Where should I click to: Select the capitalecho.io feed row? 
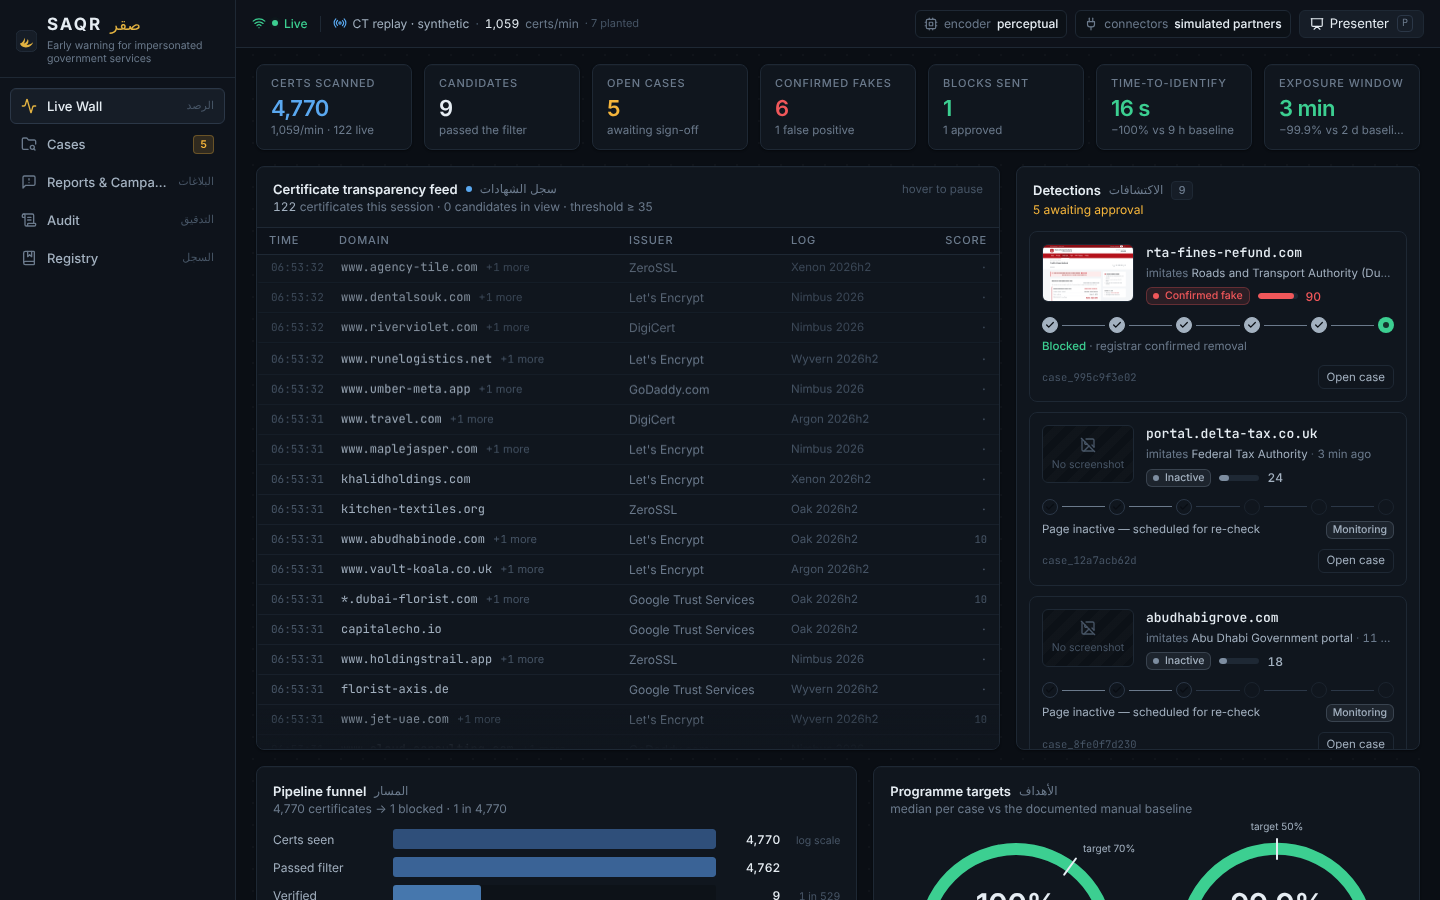point(628,629)
